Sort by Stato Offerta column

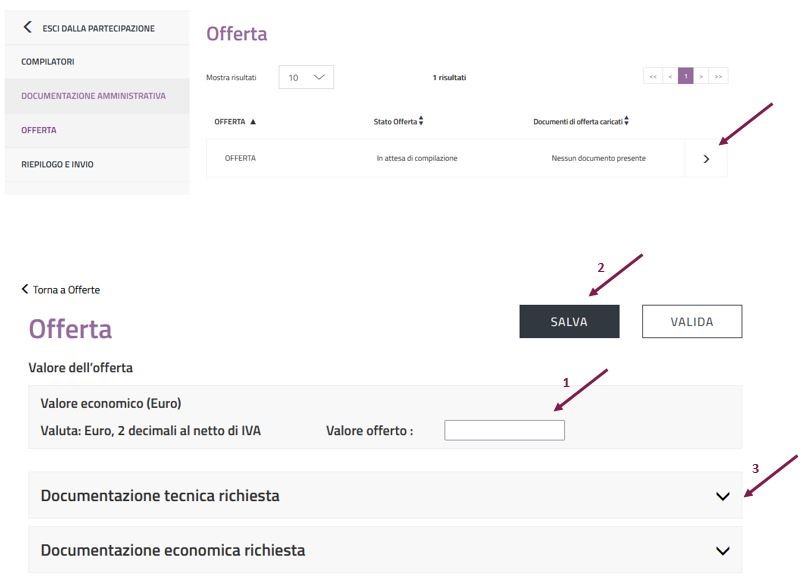click(421, 122)
